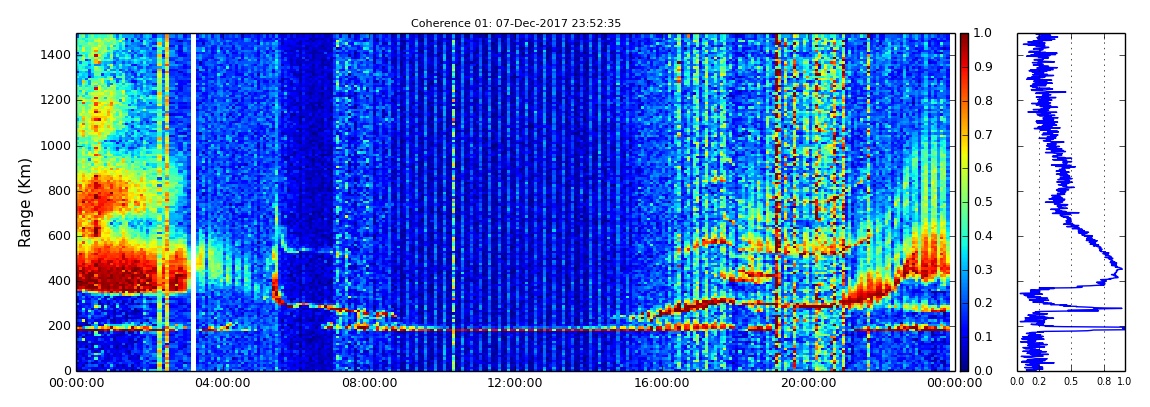Screen dimensions: 1150x407
Task: Click the plot title 'Coherence 01: 07-Dec-2017 23:52:35'
Action: point(516,23)
